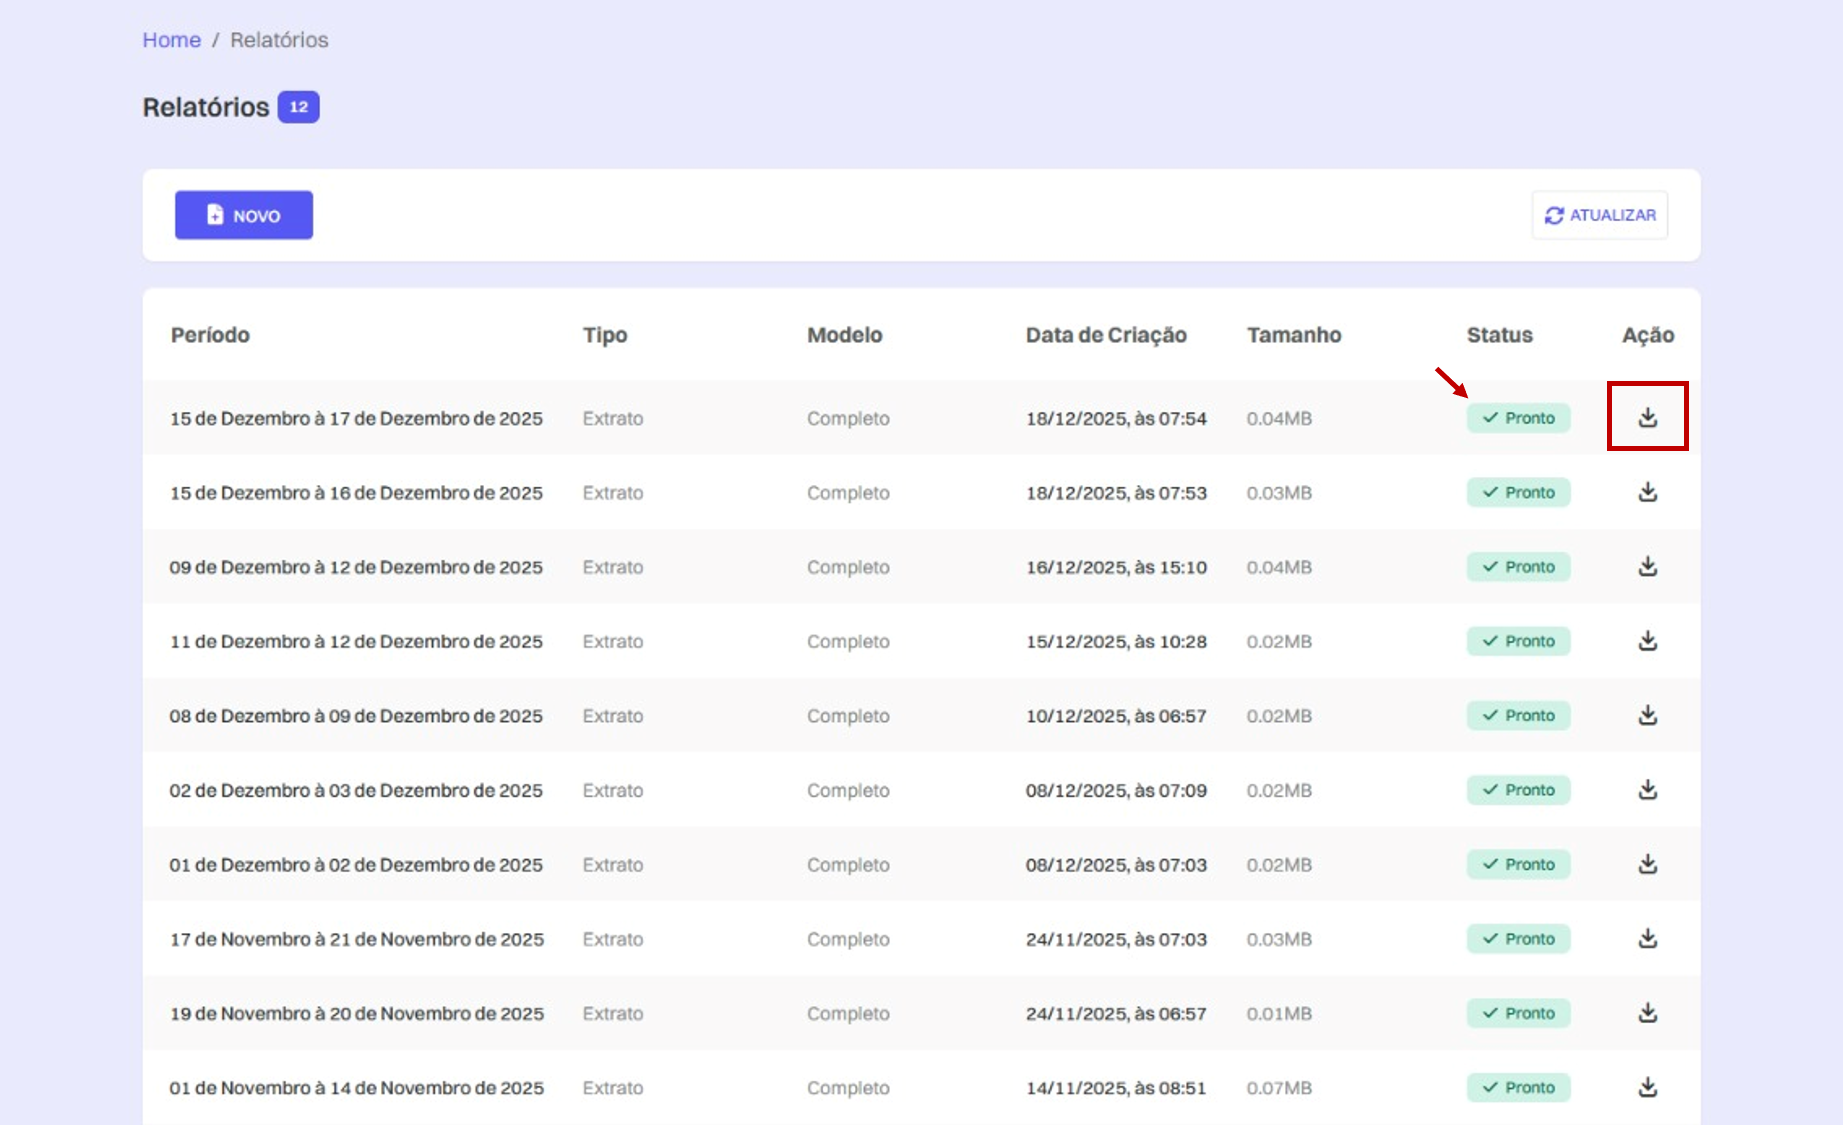Download the 19 to 20 de Novembro report
The width and height of the screenshot is (1843, 1125).
[1647, 1012]
